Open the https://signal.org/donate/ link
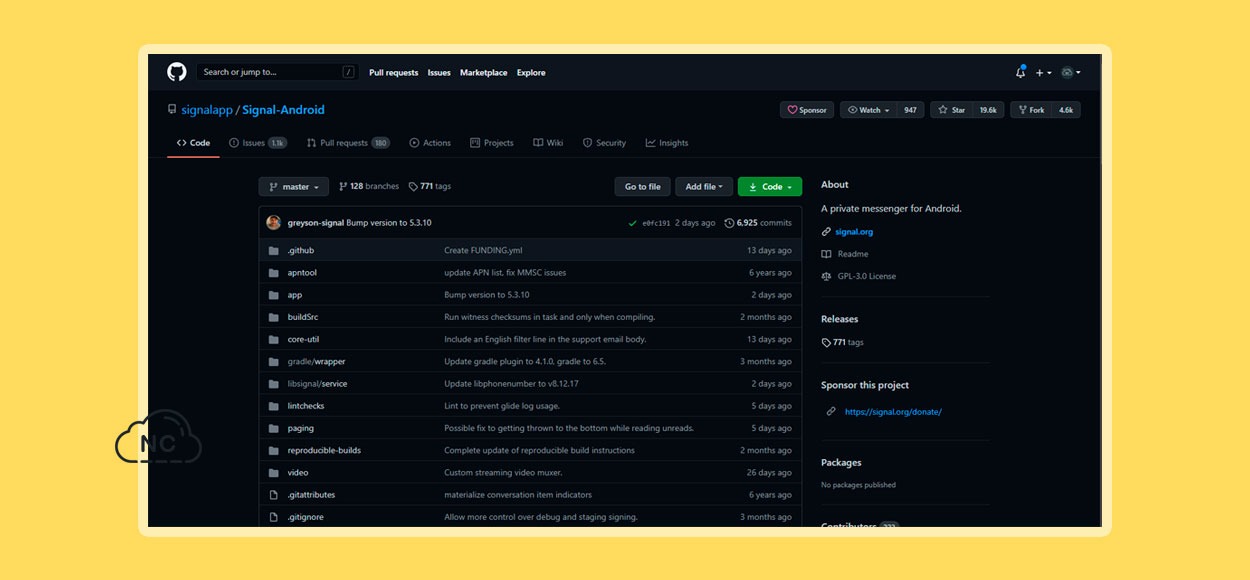The image size is (1250, 580). 893,412
